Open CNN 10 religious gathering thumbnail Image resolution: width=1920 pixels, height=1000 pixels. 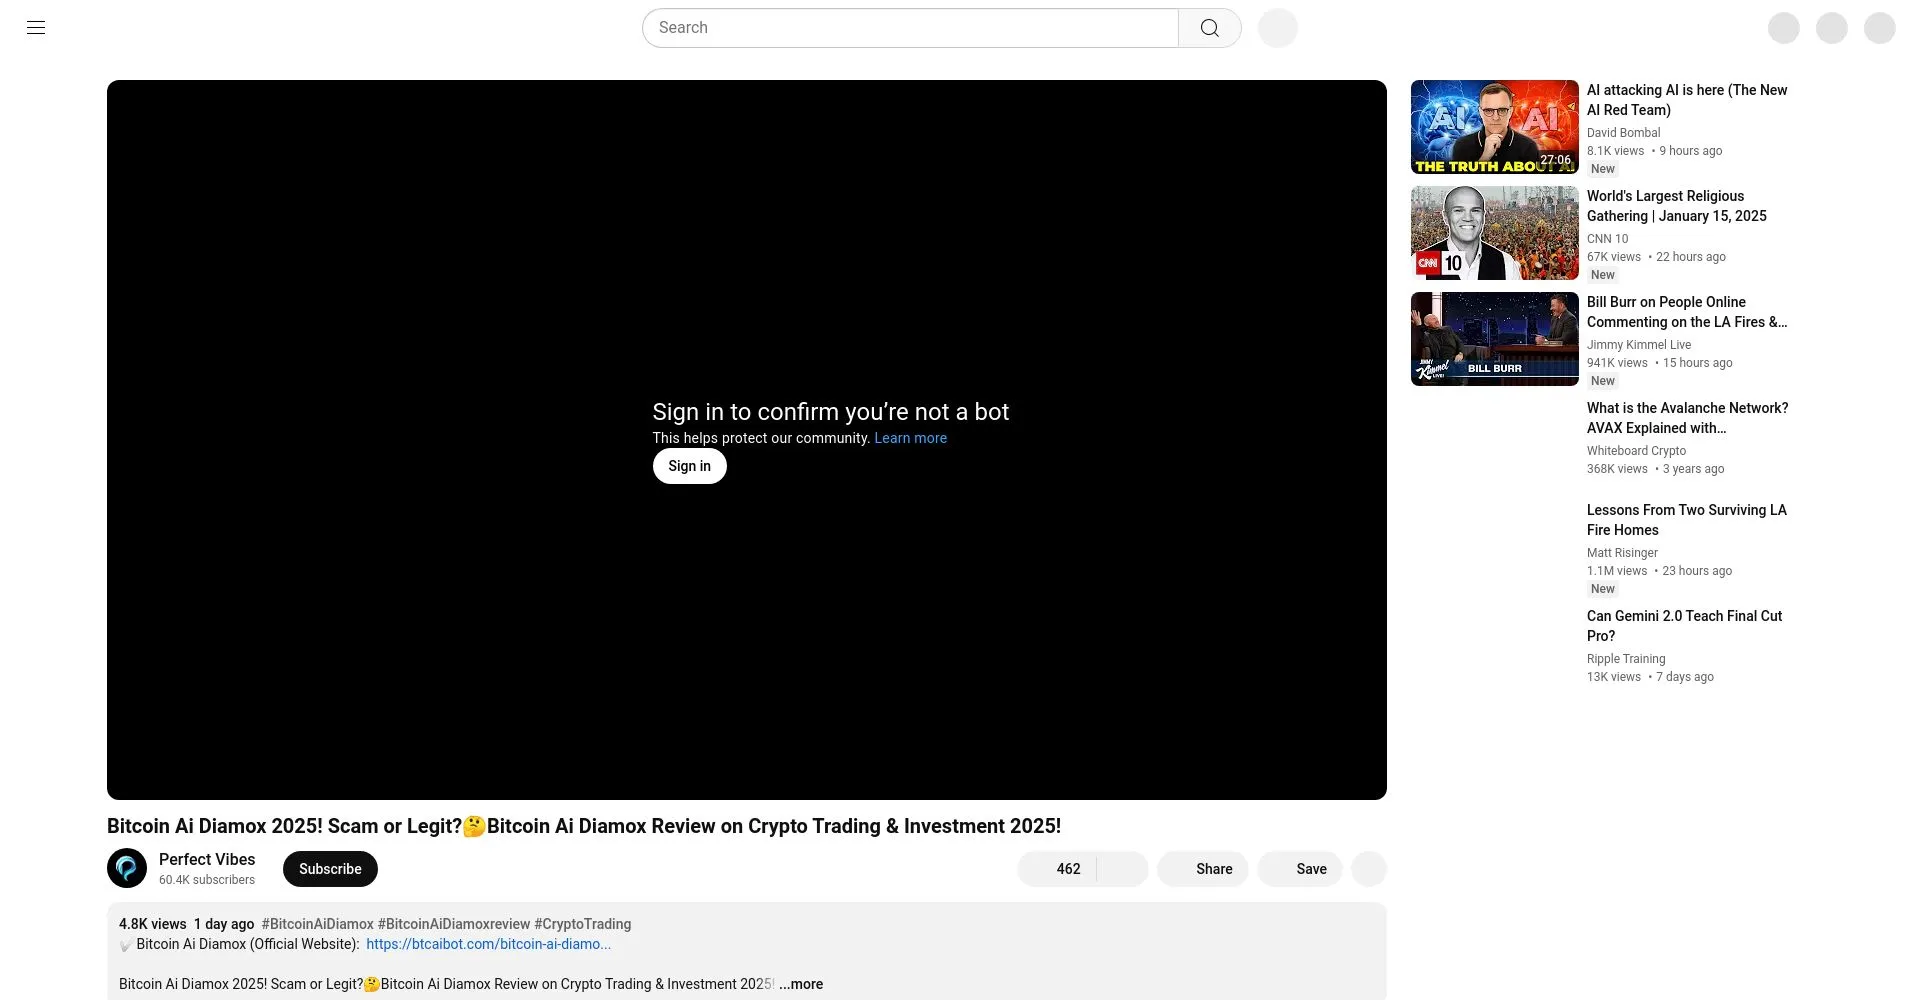tap(1495, 233)
